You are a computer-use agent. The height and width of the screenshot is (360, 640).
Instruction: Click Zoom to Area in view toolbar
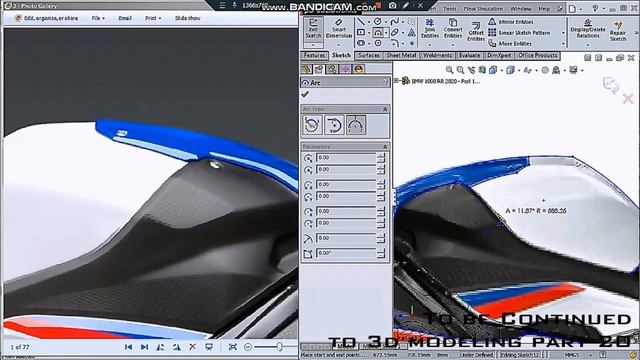[460, 70]
